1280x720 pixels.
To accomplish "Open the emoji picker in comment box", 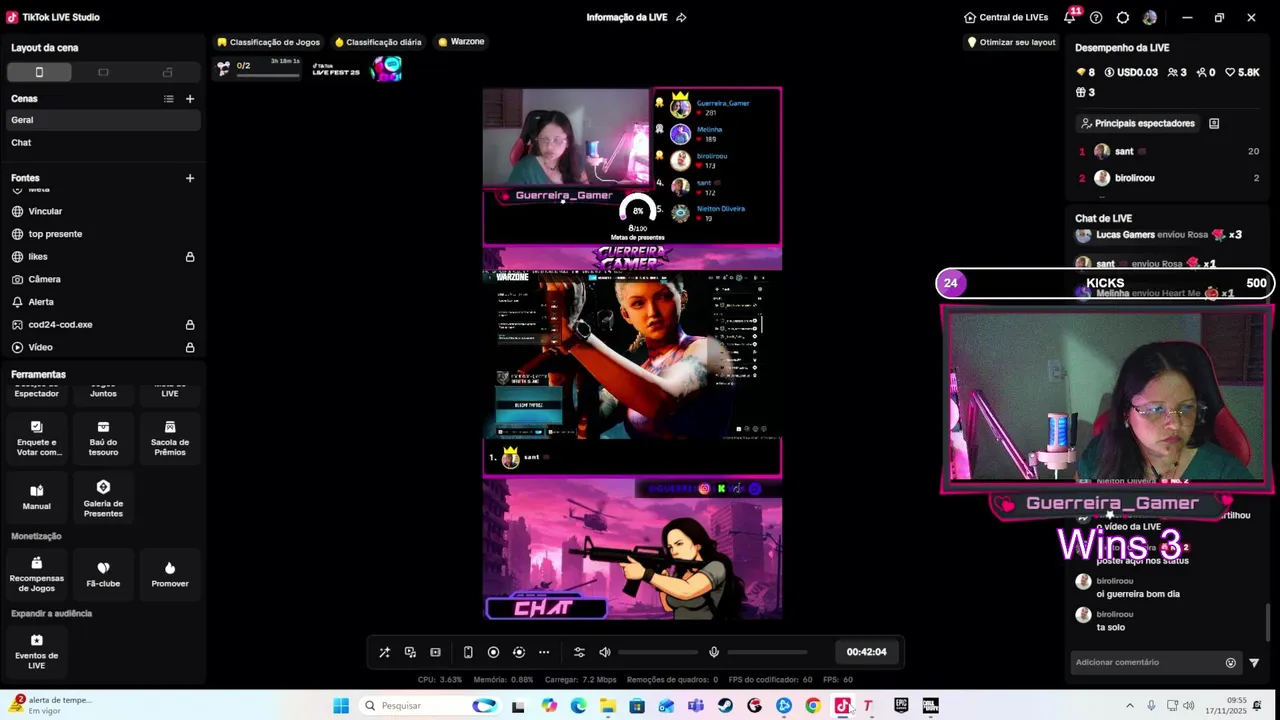I will (1230, 662).
